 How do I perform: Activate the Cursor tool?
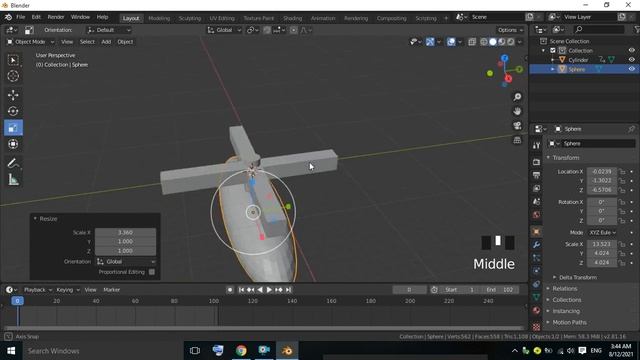(x=13, y=76)
